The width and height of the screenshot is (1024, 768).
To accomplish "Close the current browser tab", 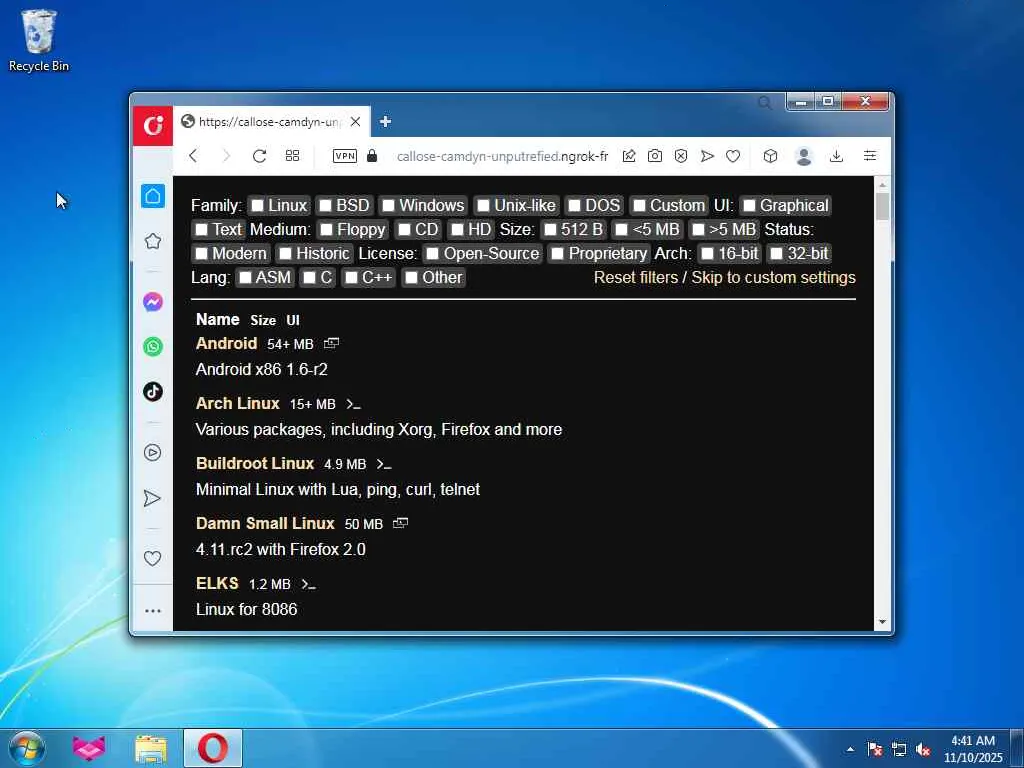I will pyautogui.click(x=355, y=121).
